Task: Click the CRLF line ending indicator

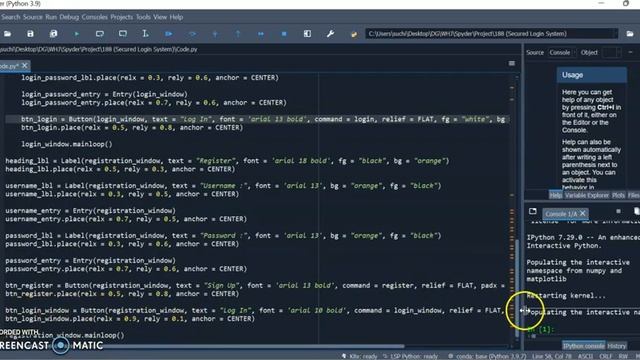Action: (605, 356)
